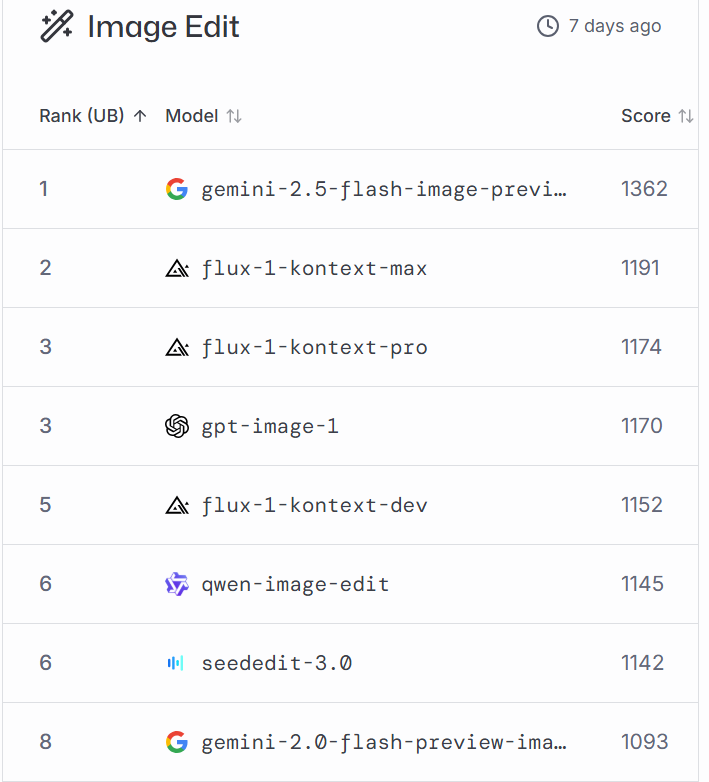Select the score value 1174

[641, 347]
